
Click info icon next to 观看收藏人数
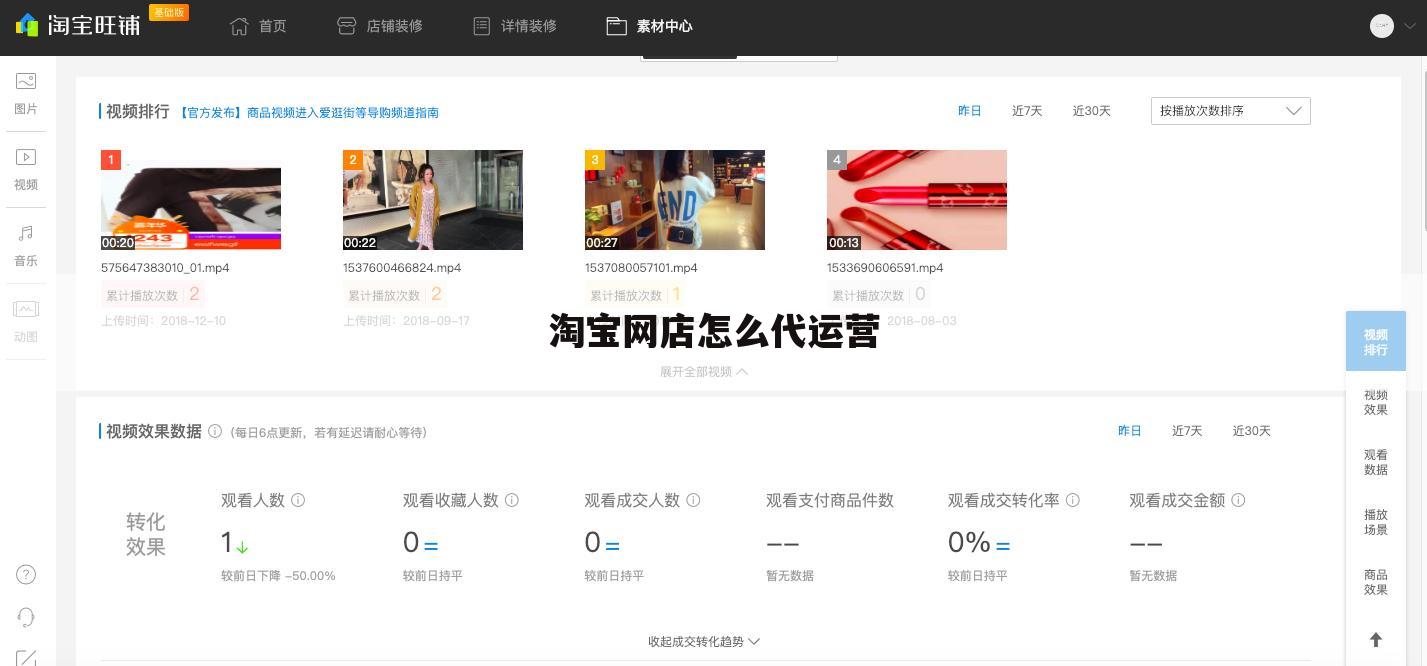coord(512,500)
